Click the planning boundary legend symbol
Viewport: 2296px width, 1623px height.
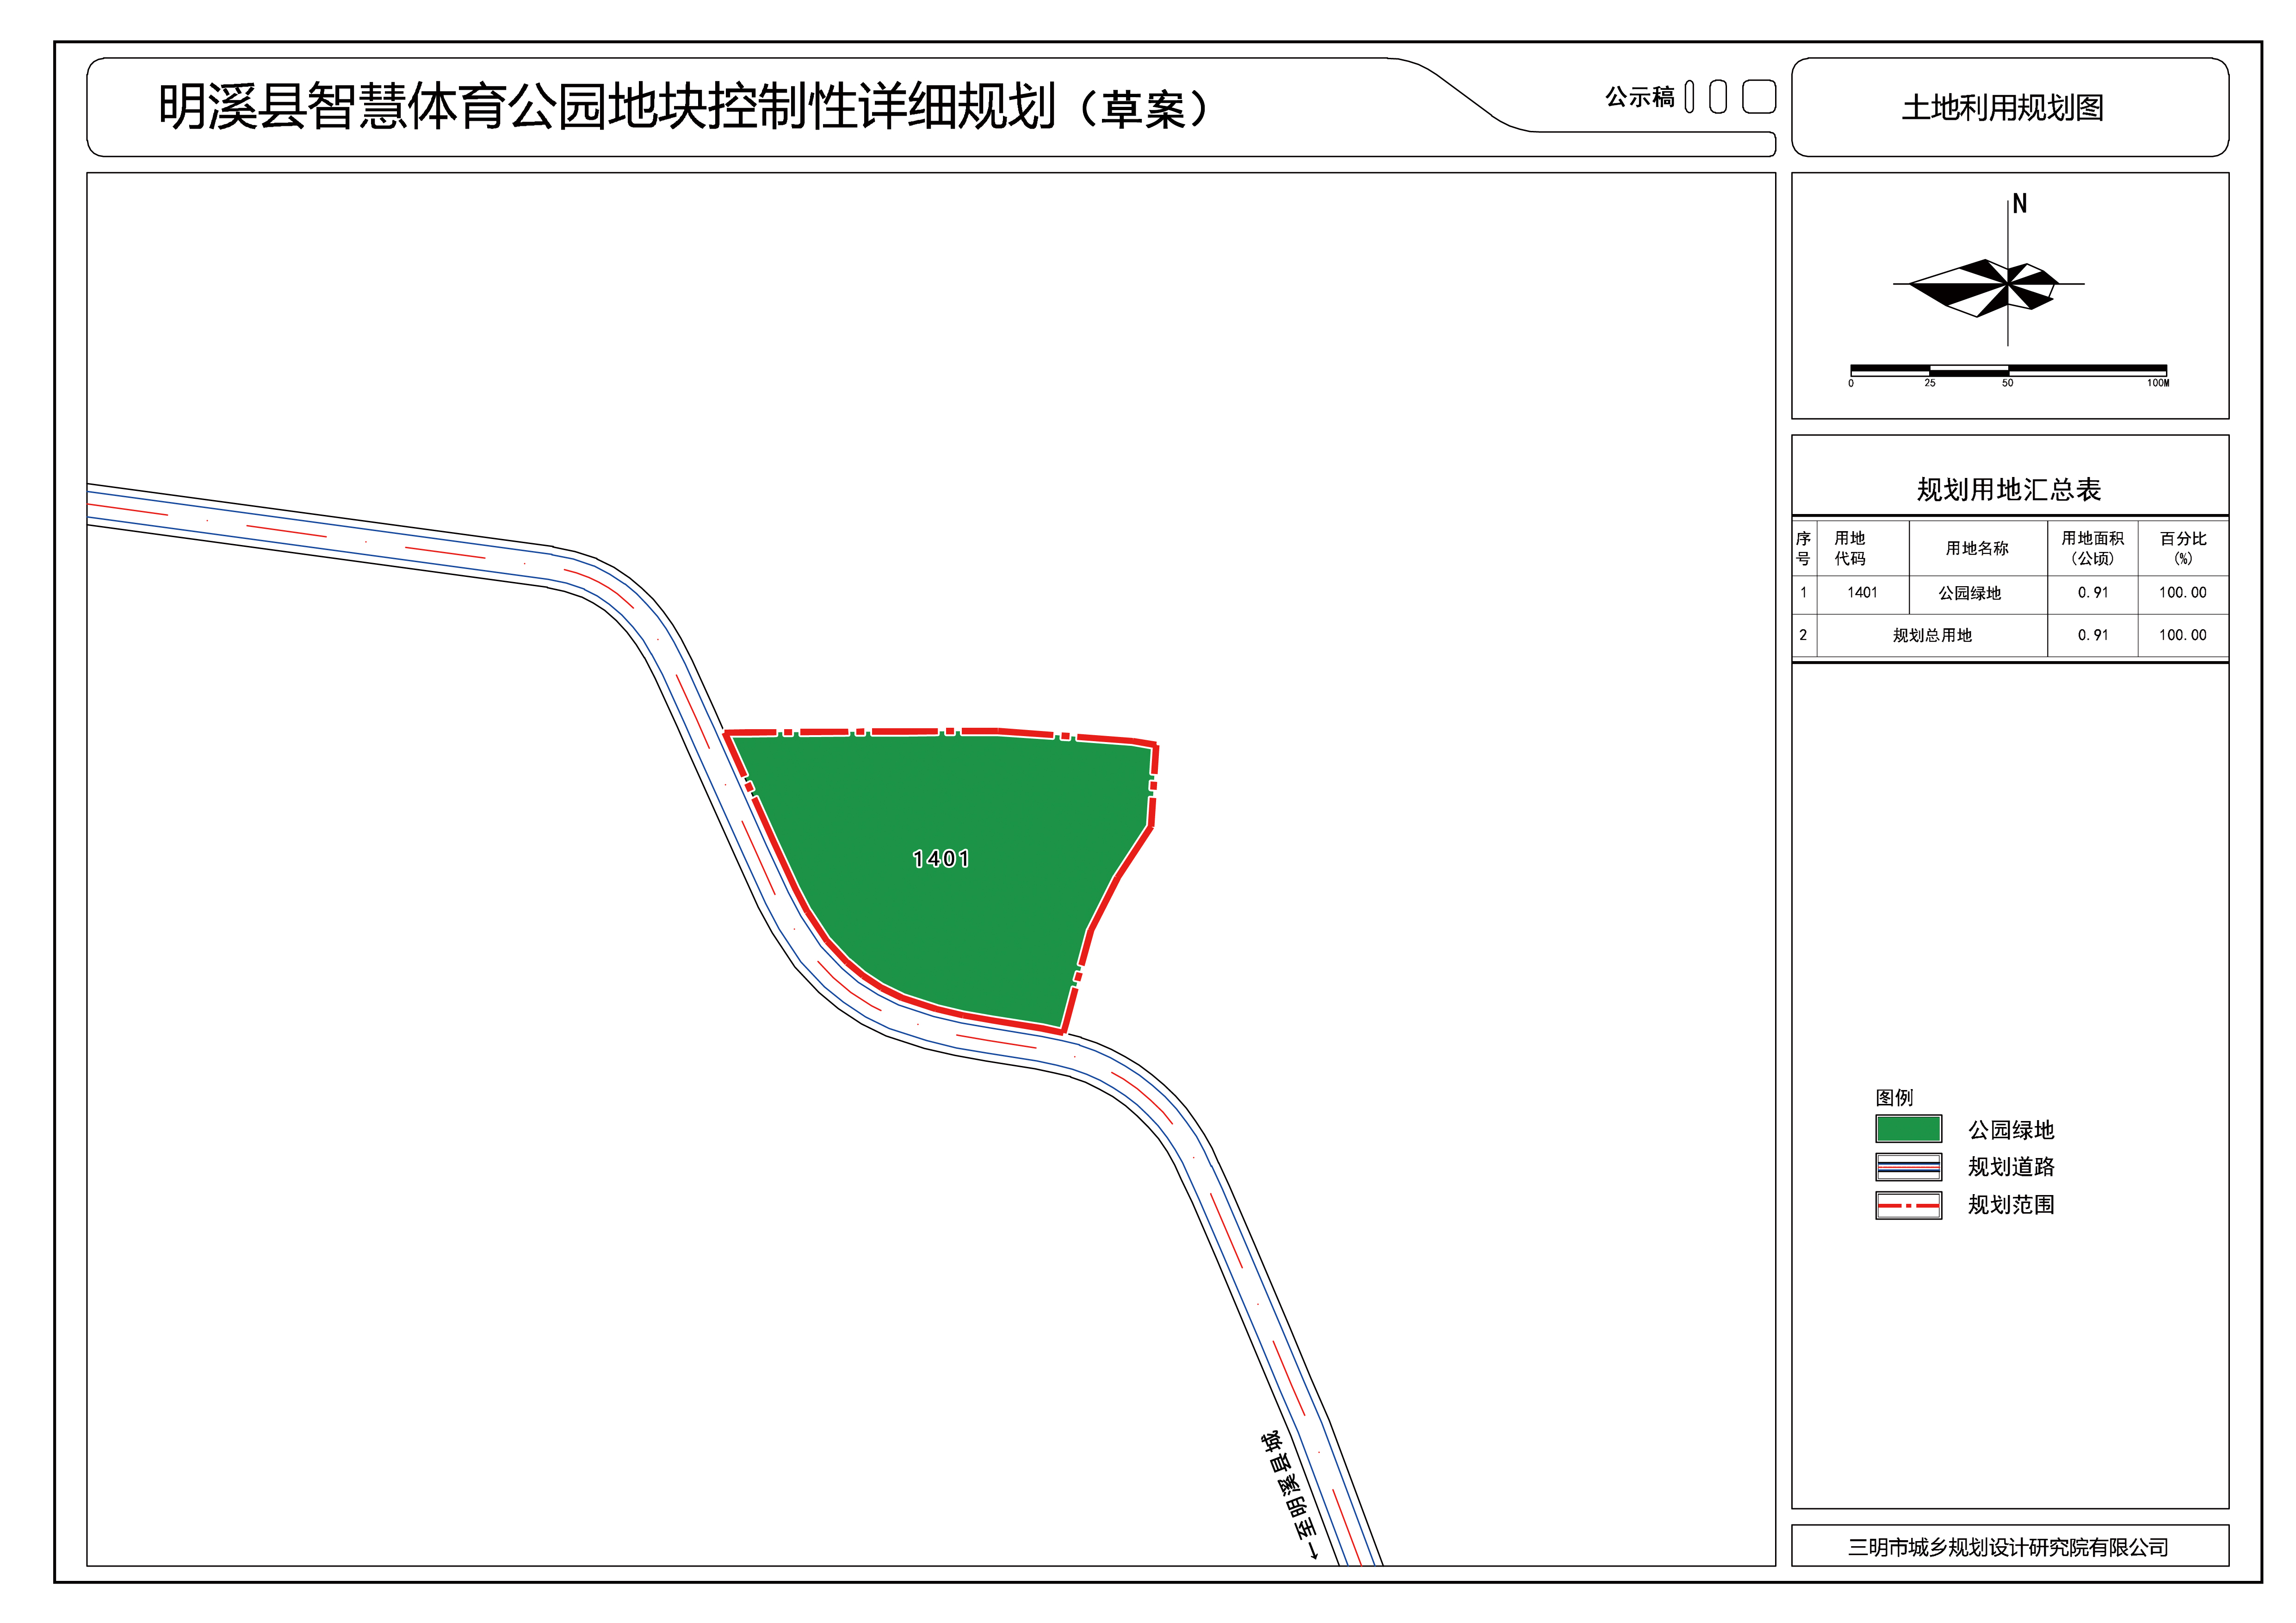click(x=1908, y=1205)
